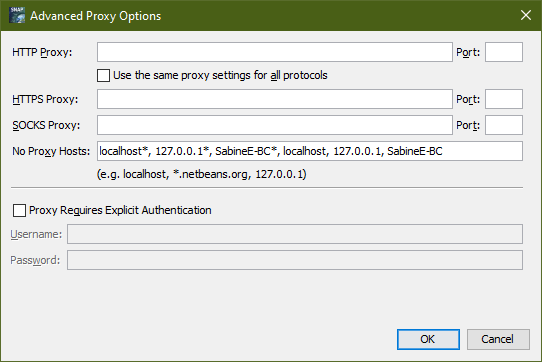
Task: Focus the HTTP Proxy host field
Action: click(x=275, y=52)
